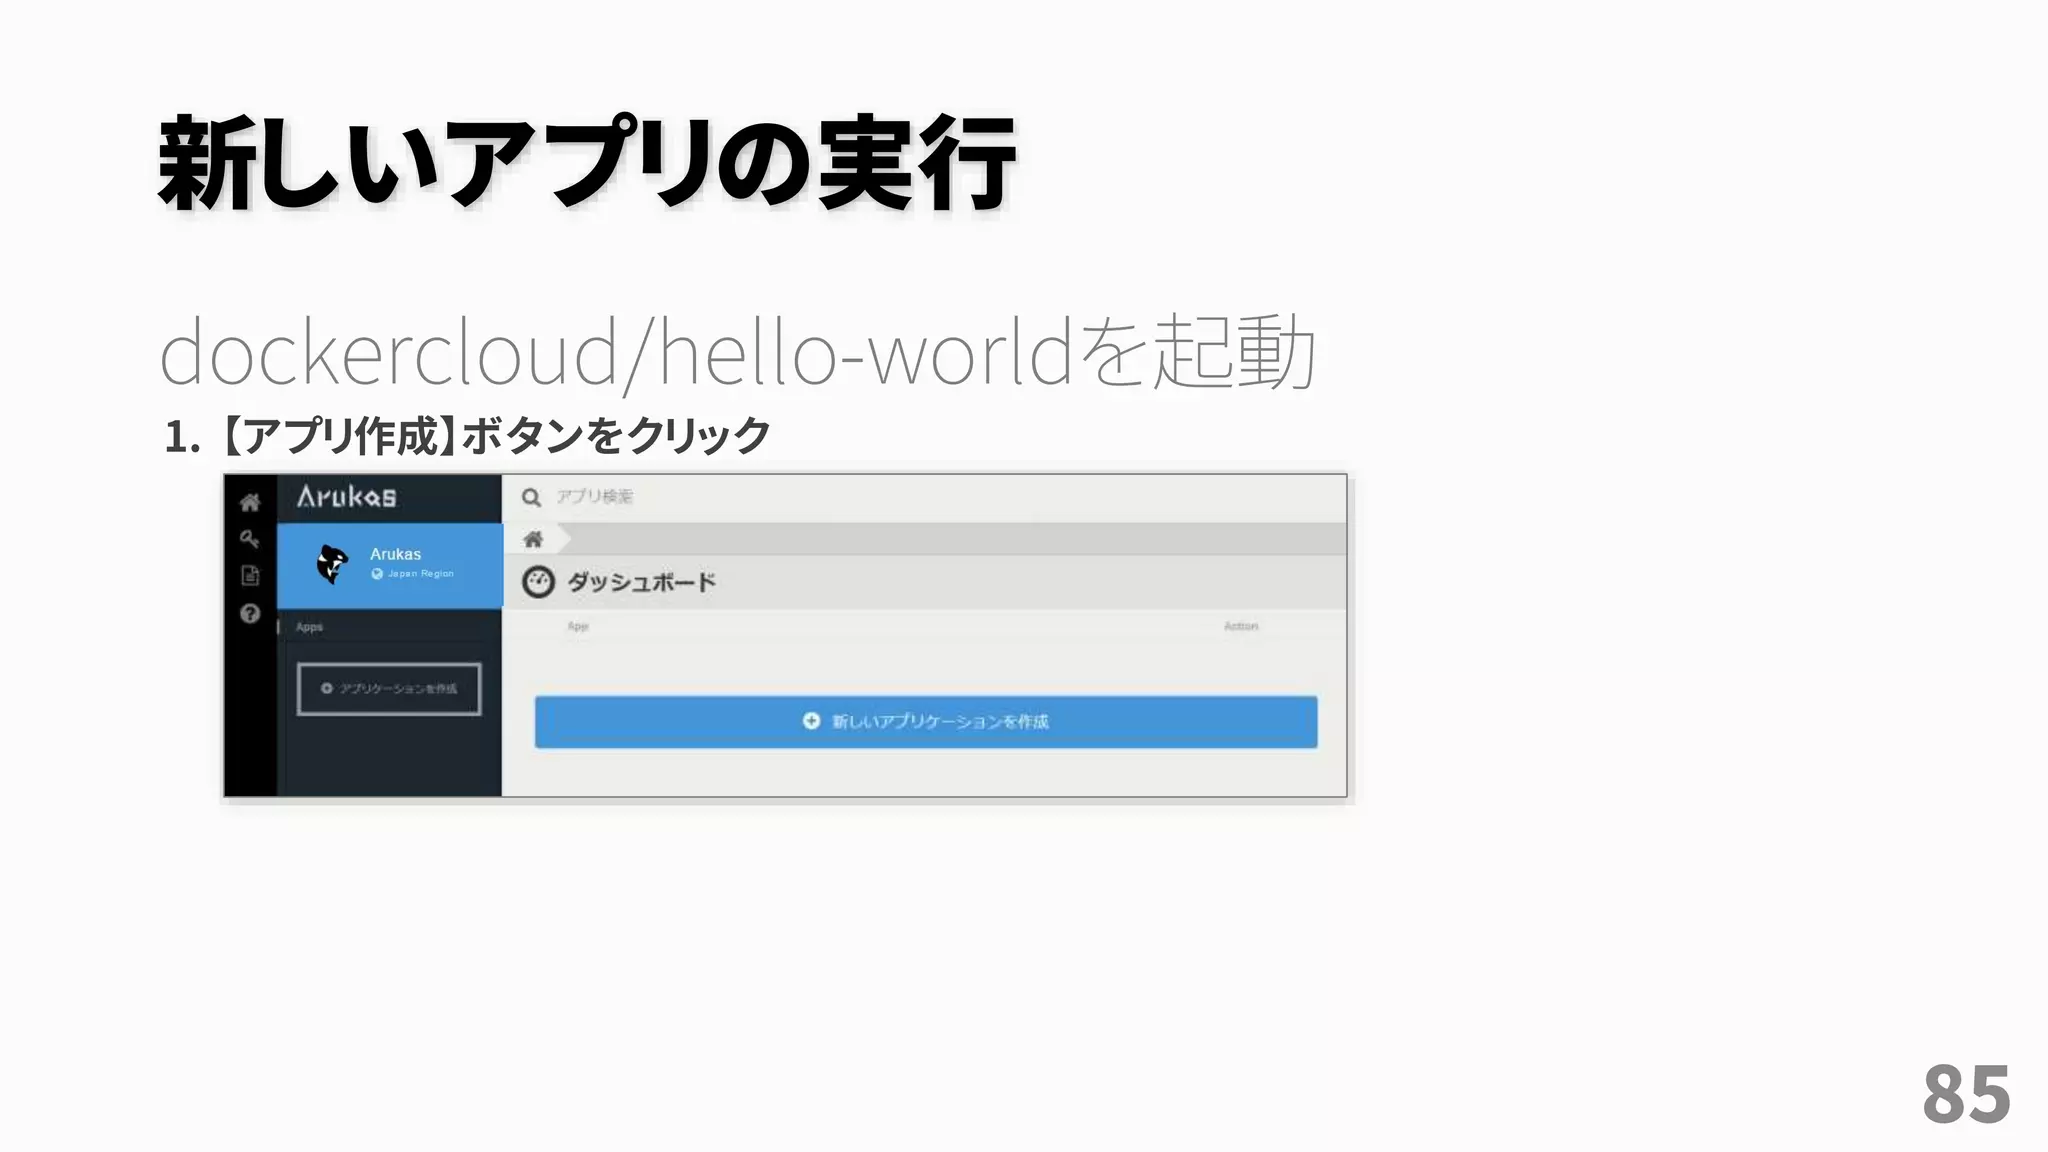Image resolution: width=2048 pixels, height=1152 pixels.
Task: Click the Arukas logo header
Action: click(346, 496)
